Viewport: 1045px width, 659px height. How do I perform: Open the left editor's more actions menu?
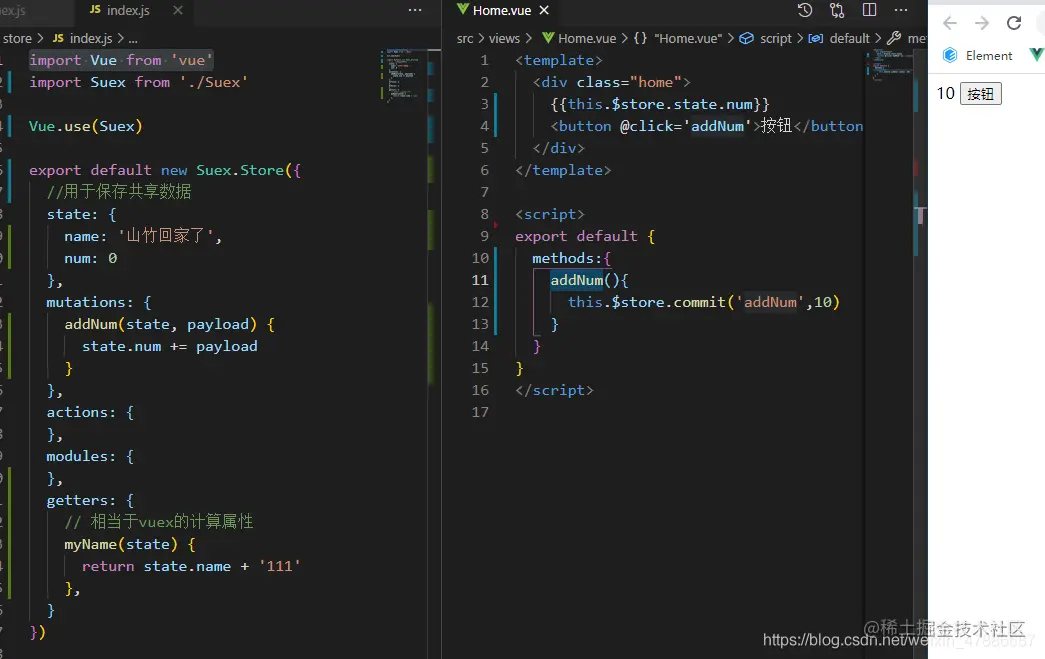coord(415,10)
